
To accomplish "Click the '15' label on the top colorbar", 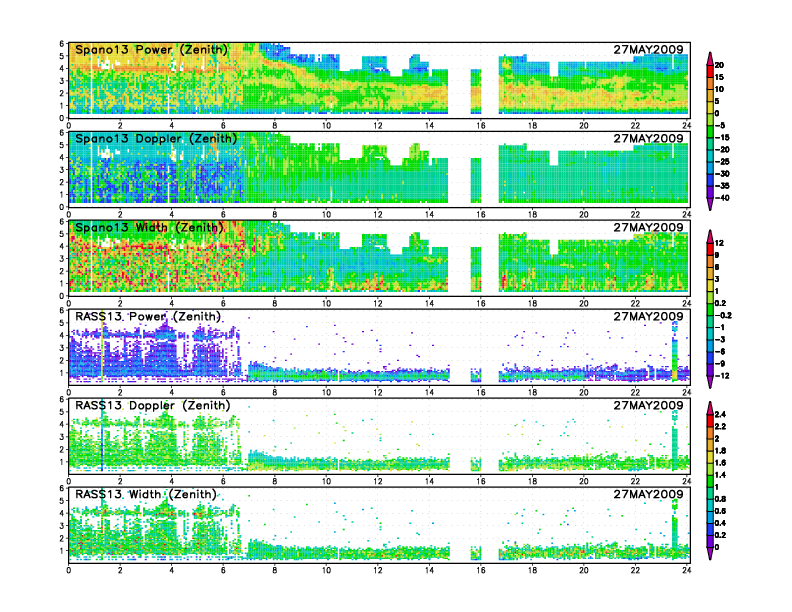I will (x=719, y=77).
